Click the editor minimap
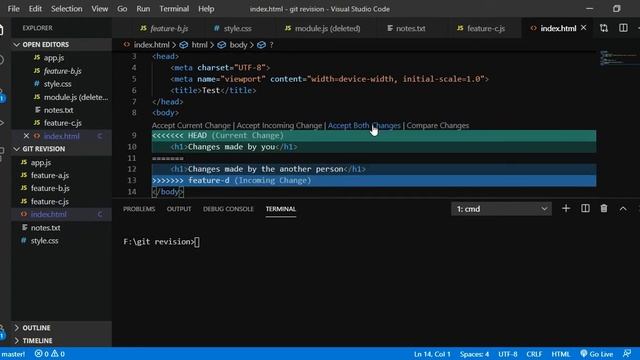 pos(618,58)
